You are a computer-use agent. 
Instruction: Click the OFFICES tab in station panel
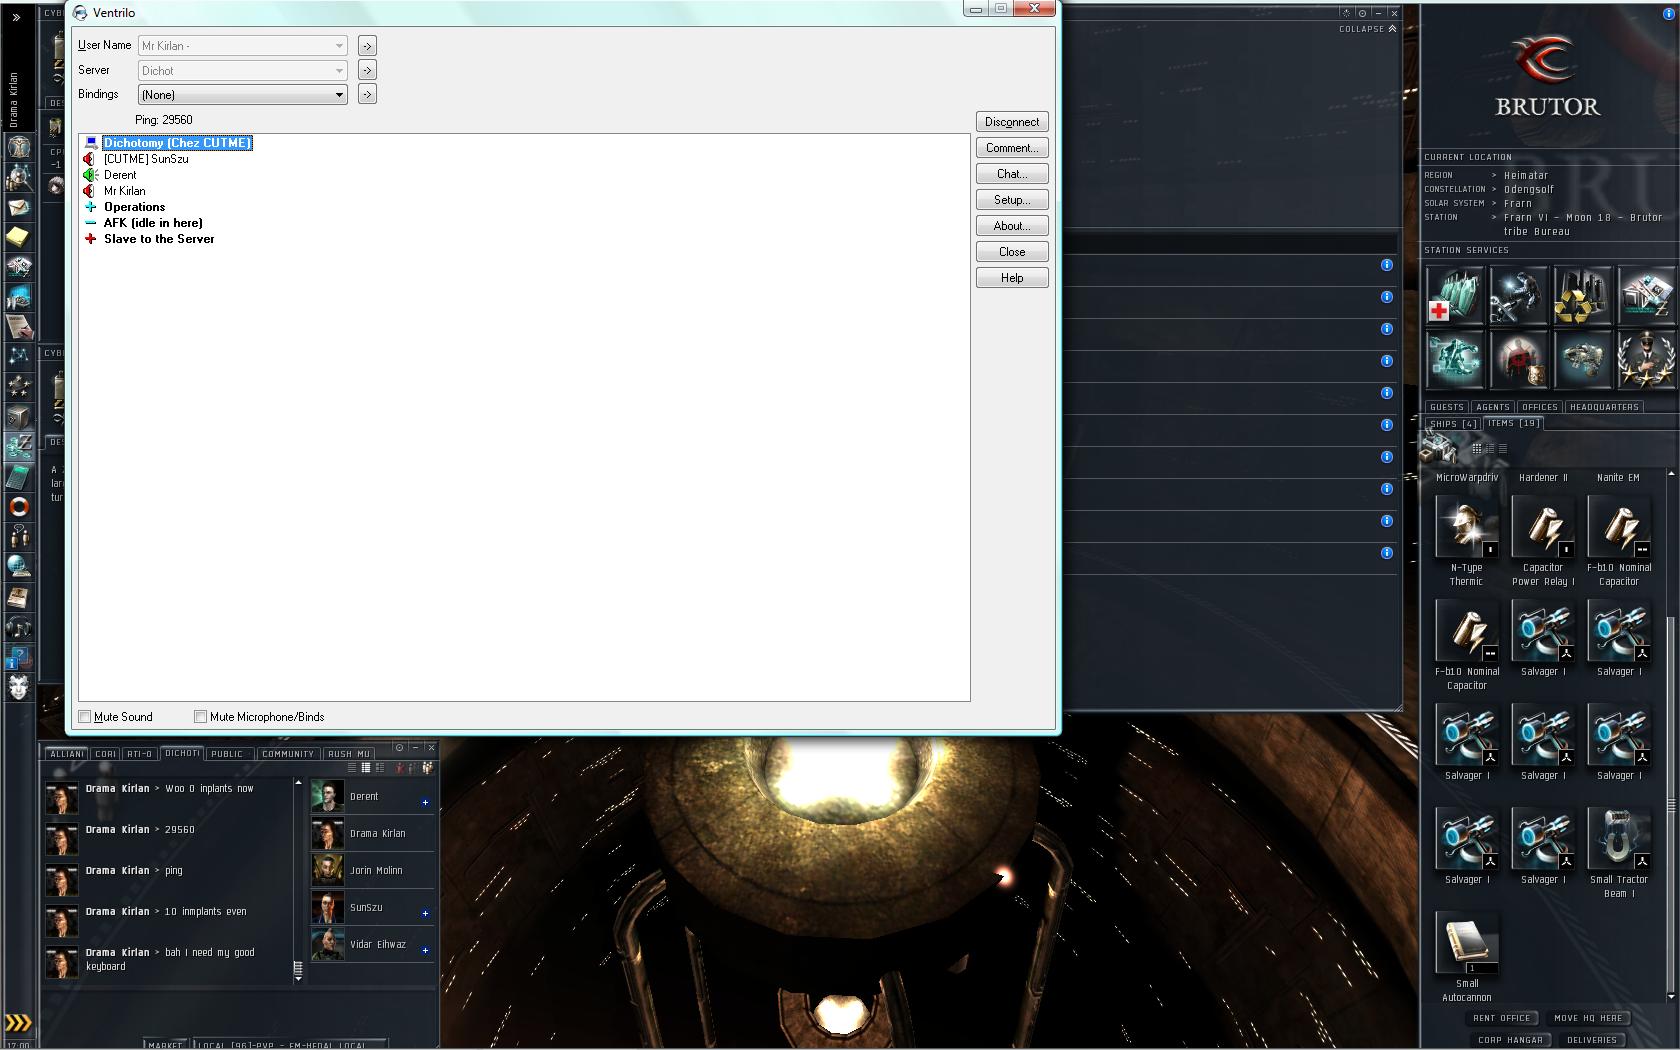click(1540, 407)
